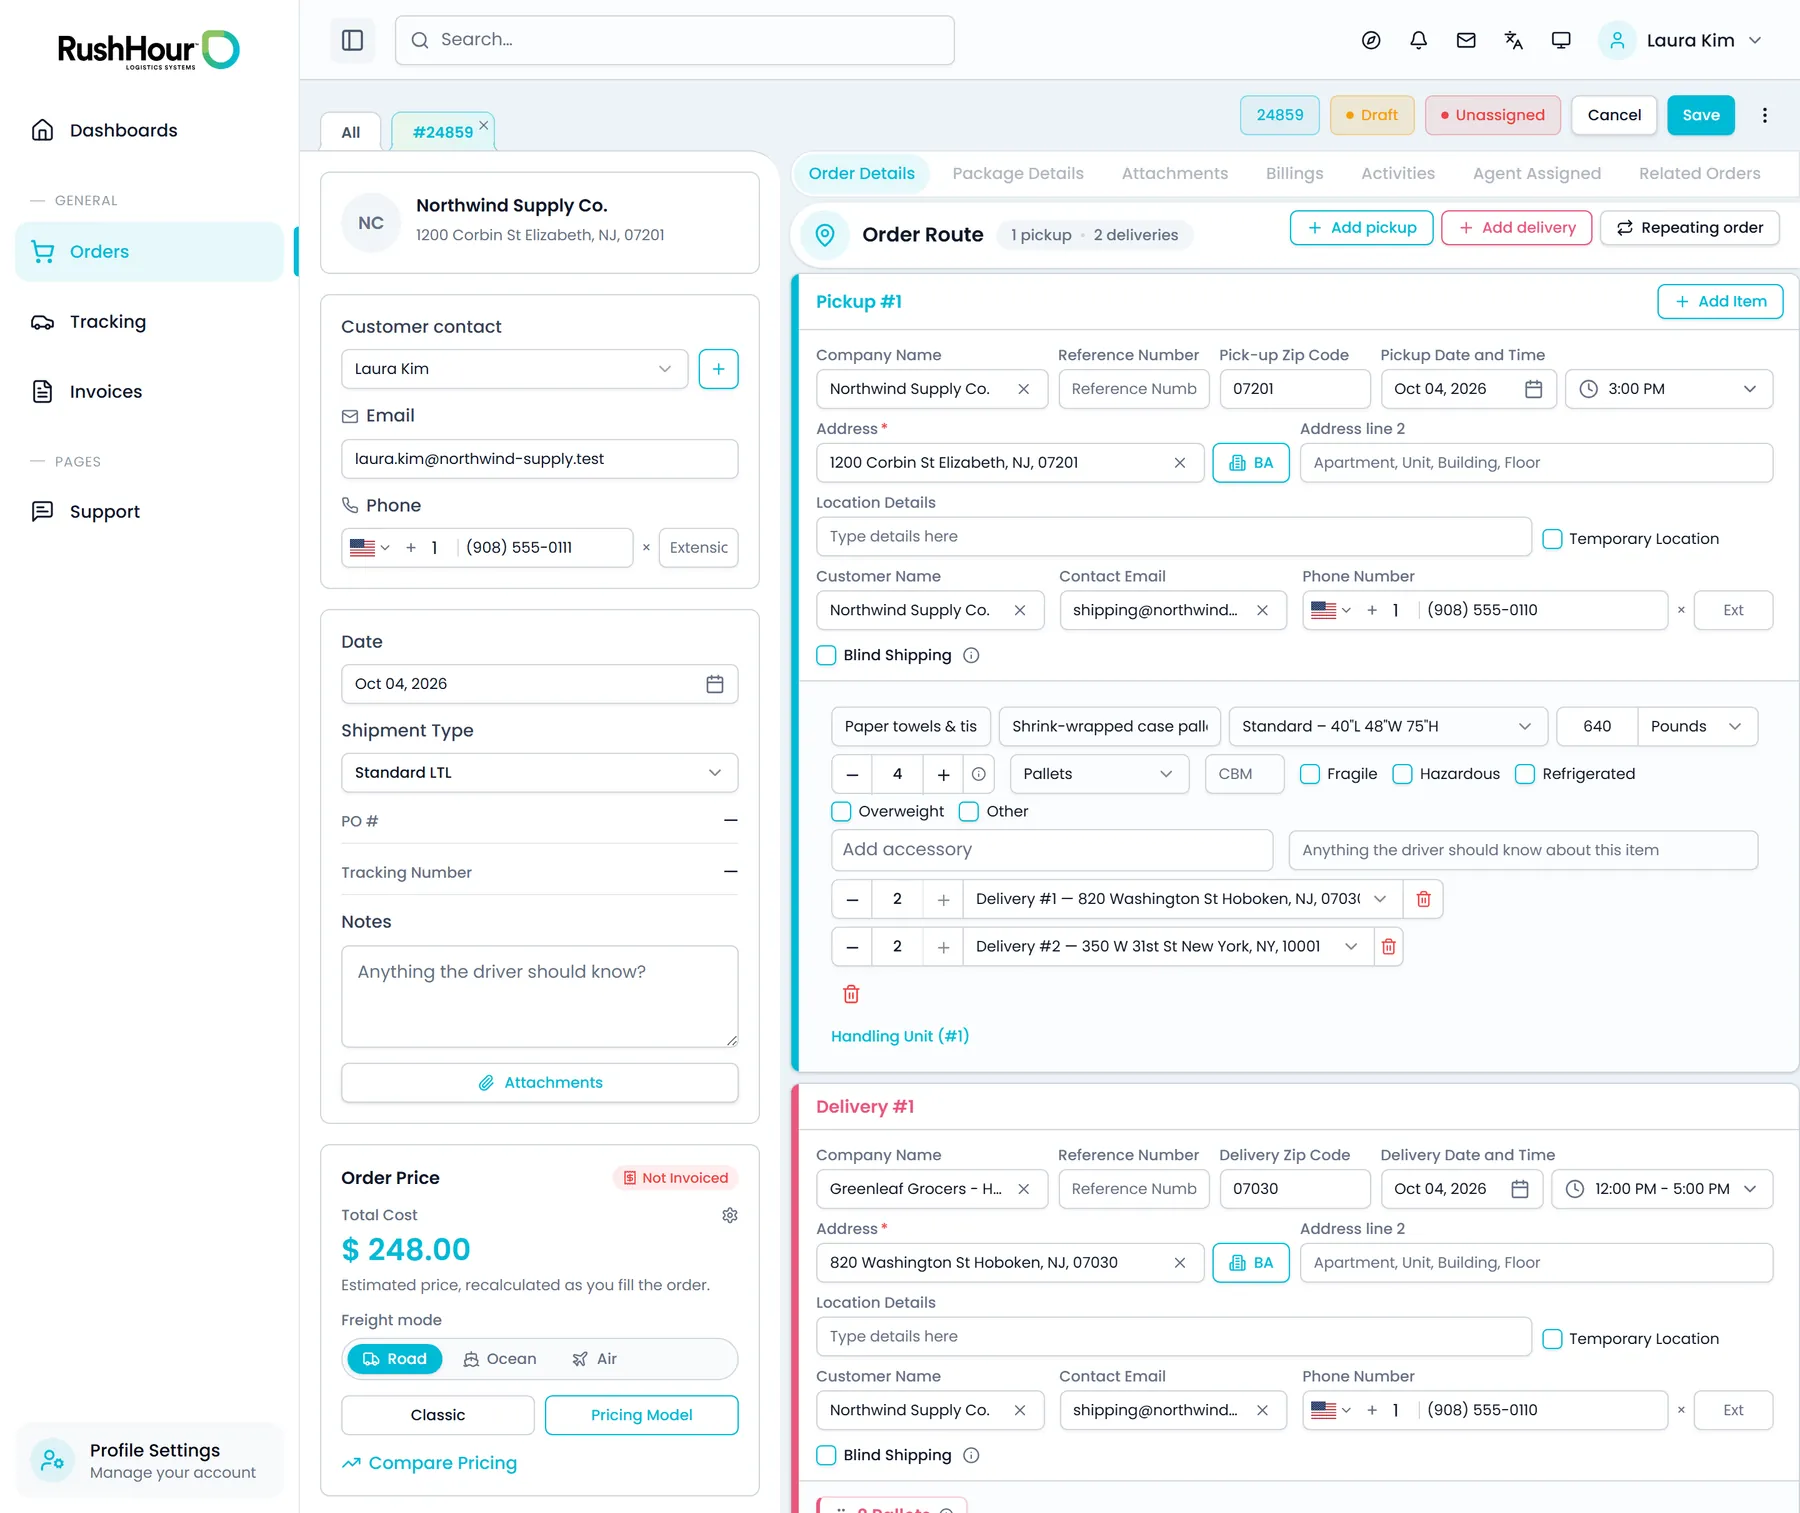This screenshot has height=1513, width=1800.
Task: Click the Add delivery button
Action: click(x=1516, y=228)
